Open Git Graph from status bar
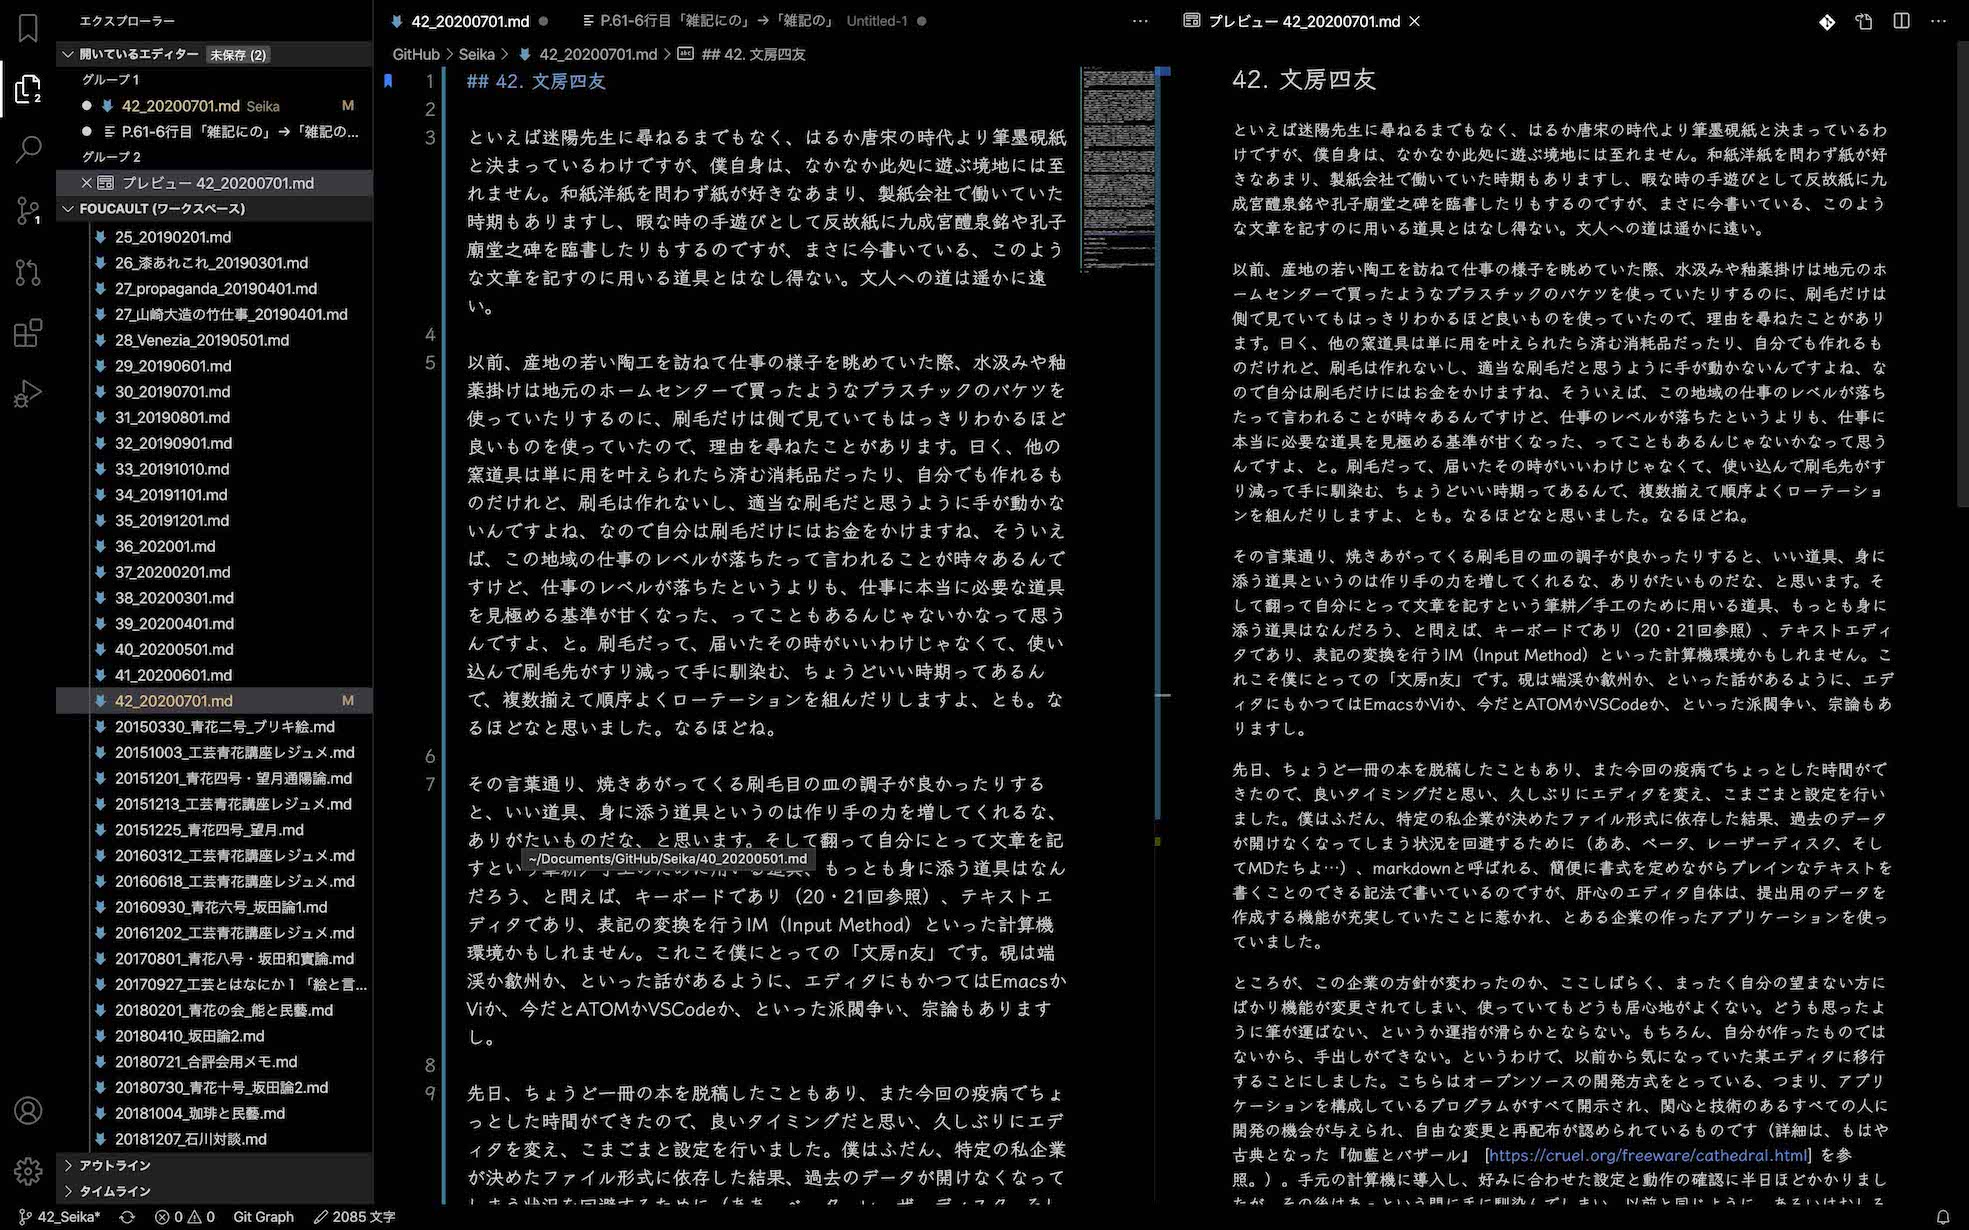This screenshot has width=1969, height=1230. pyautogui.click(x=263, y=1217)
